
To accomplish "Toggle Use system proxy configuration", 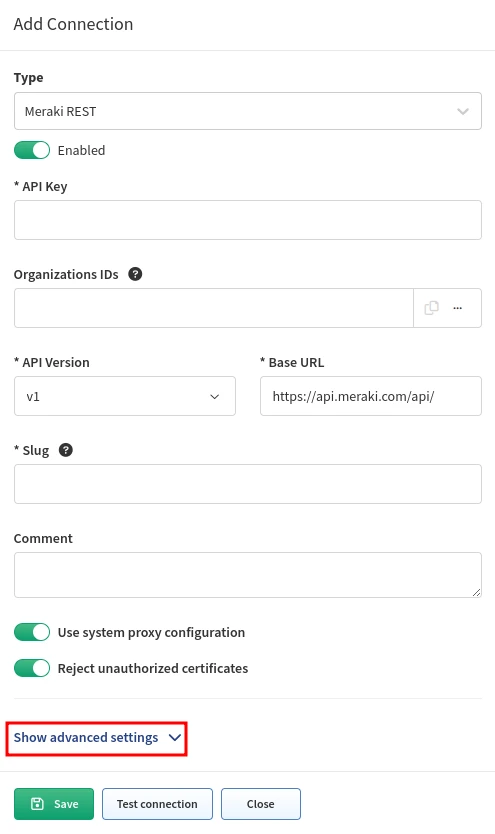I will 32,632.
